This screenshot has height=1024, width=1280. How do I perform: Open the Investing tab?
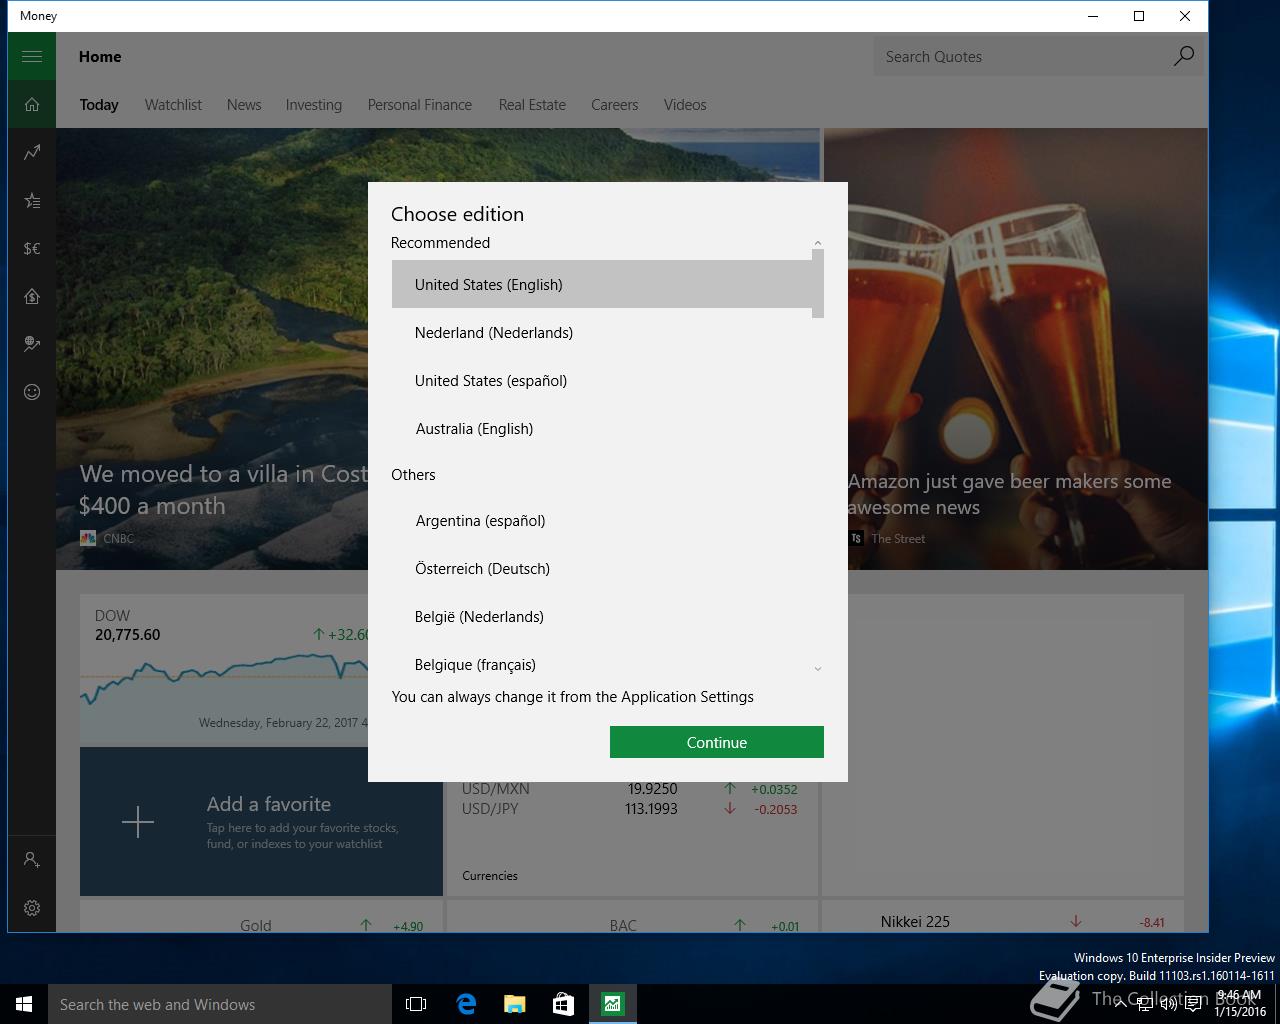[x=314, y=105]
